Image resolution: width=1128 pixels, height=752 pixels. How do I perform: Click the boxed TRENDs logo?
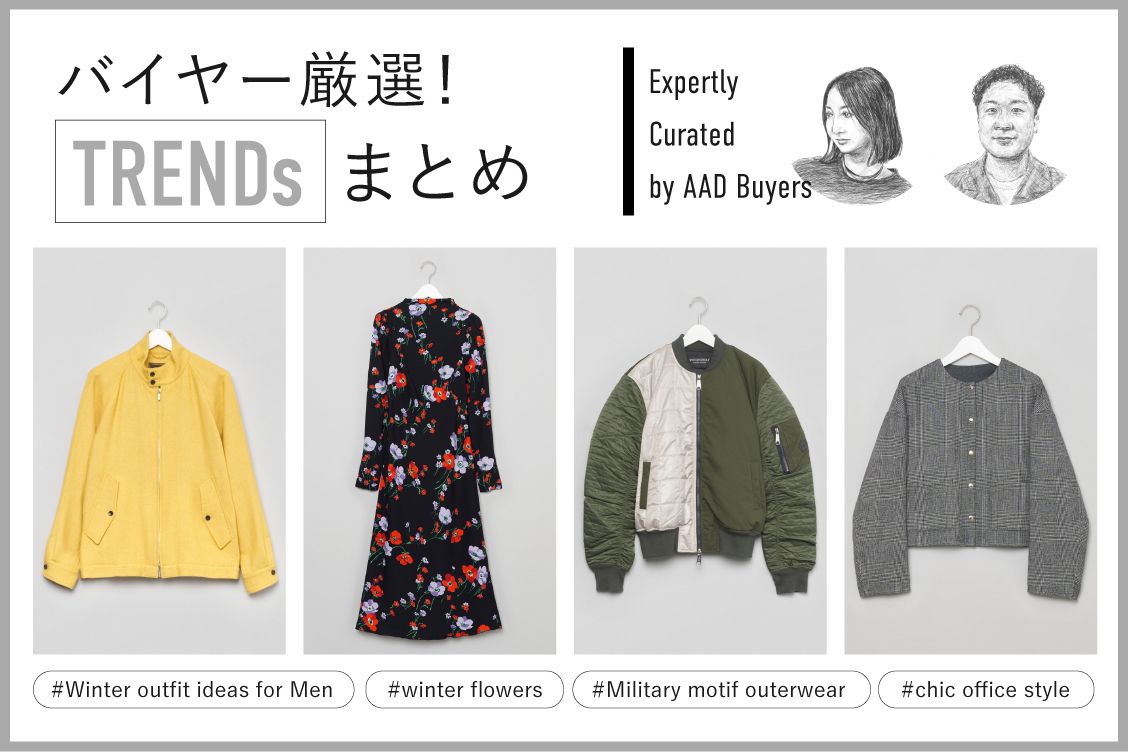coord(190,171)
